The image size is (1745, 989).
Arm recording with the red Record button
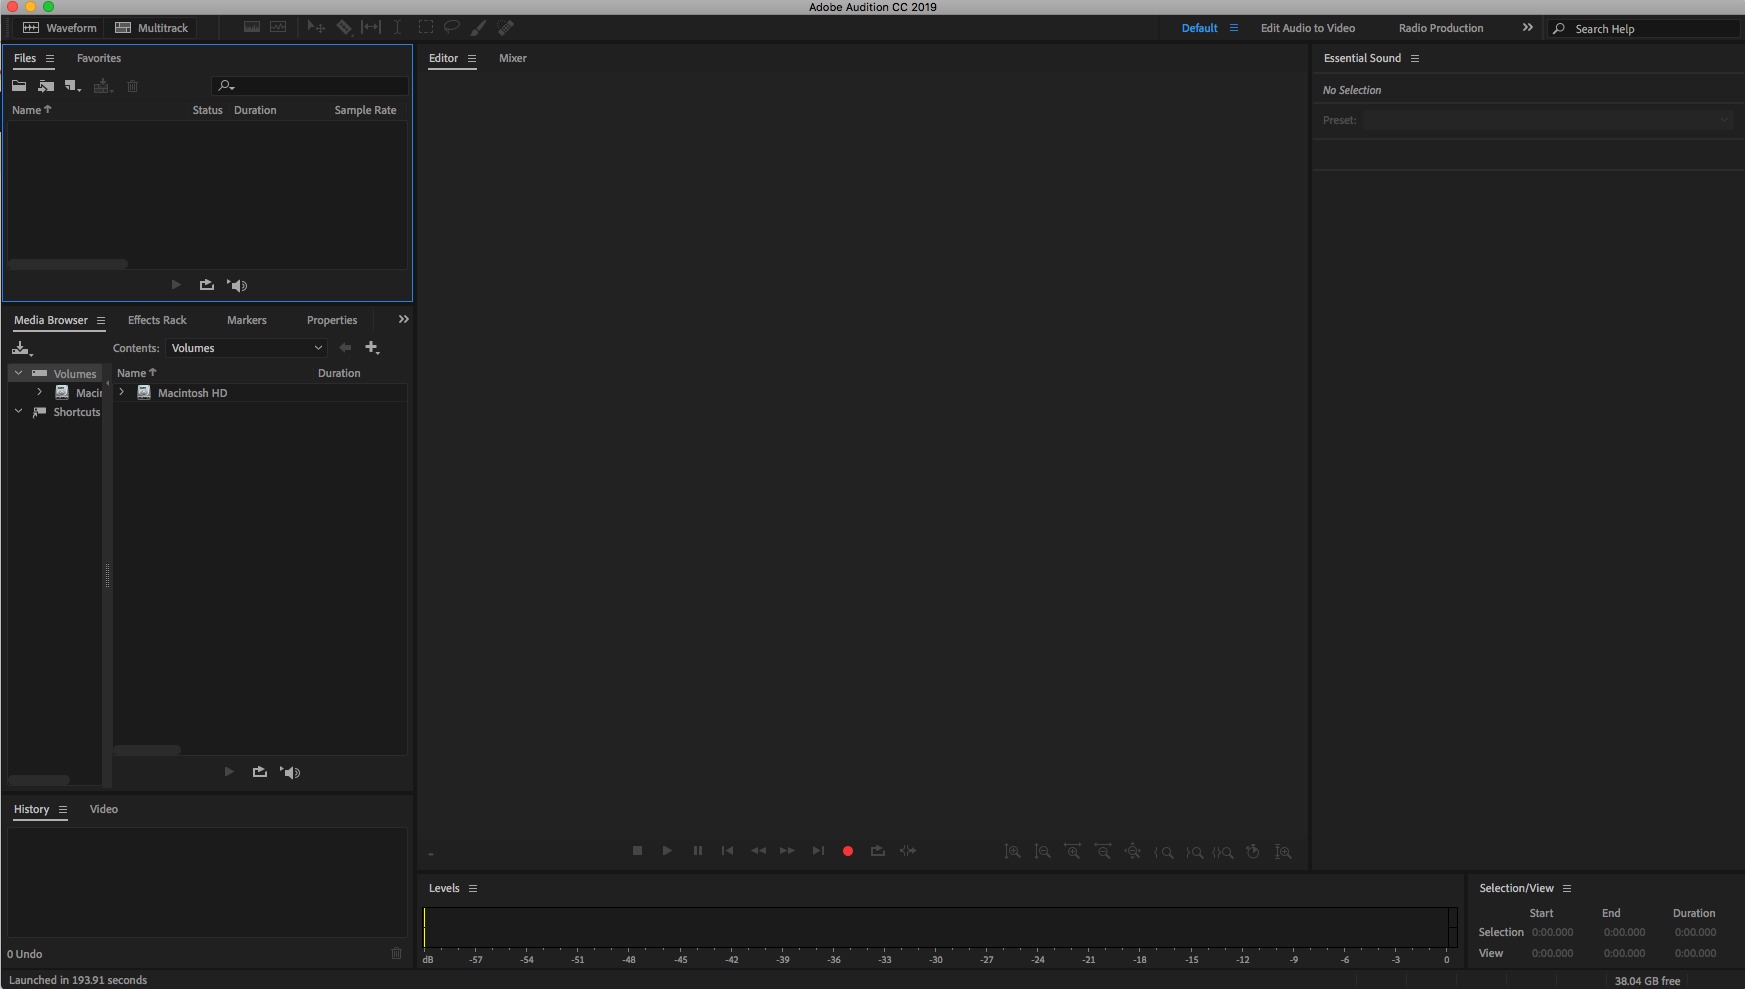coord(848,850)
